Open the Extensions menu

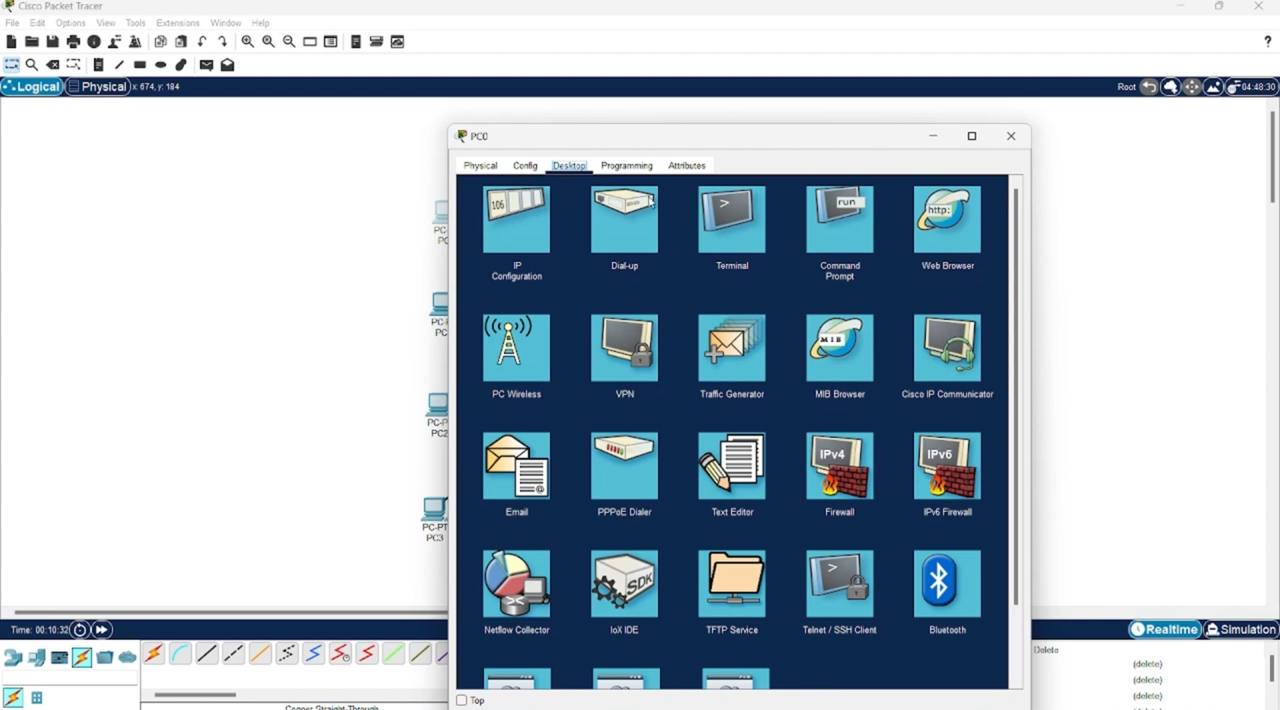pos(177,23)
